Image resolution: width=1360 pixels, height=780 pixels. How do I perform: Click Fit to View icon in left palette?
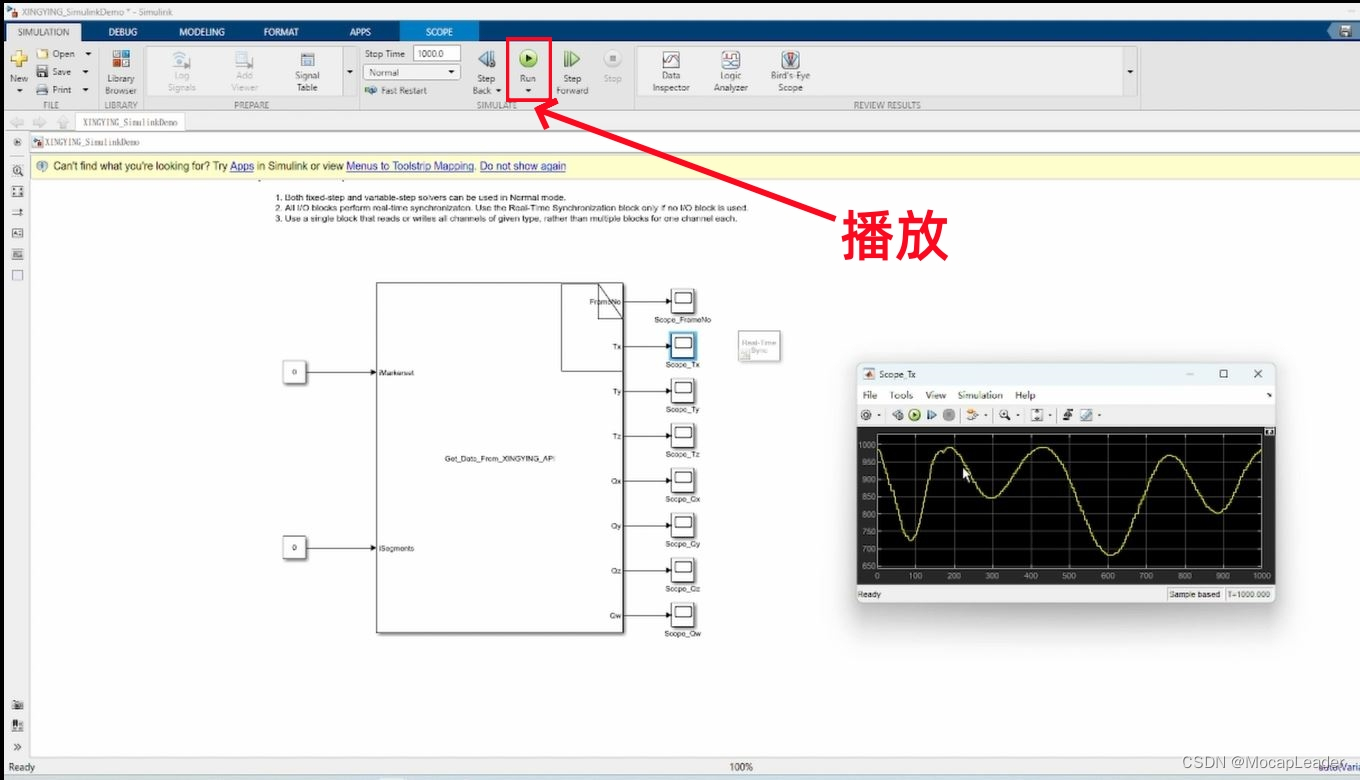click(x=17, y=191)
